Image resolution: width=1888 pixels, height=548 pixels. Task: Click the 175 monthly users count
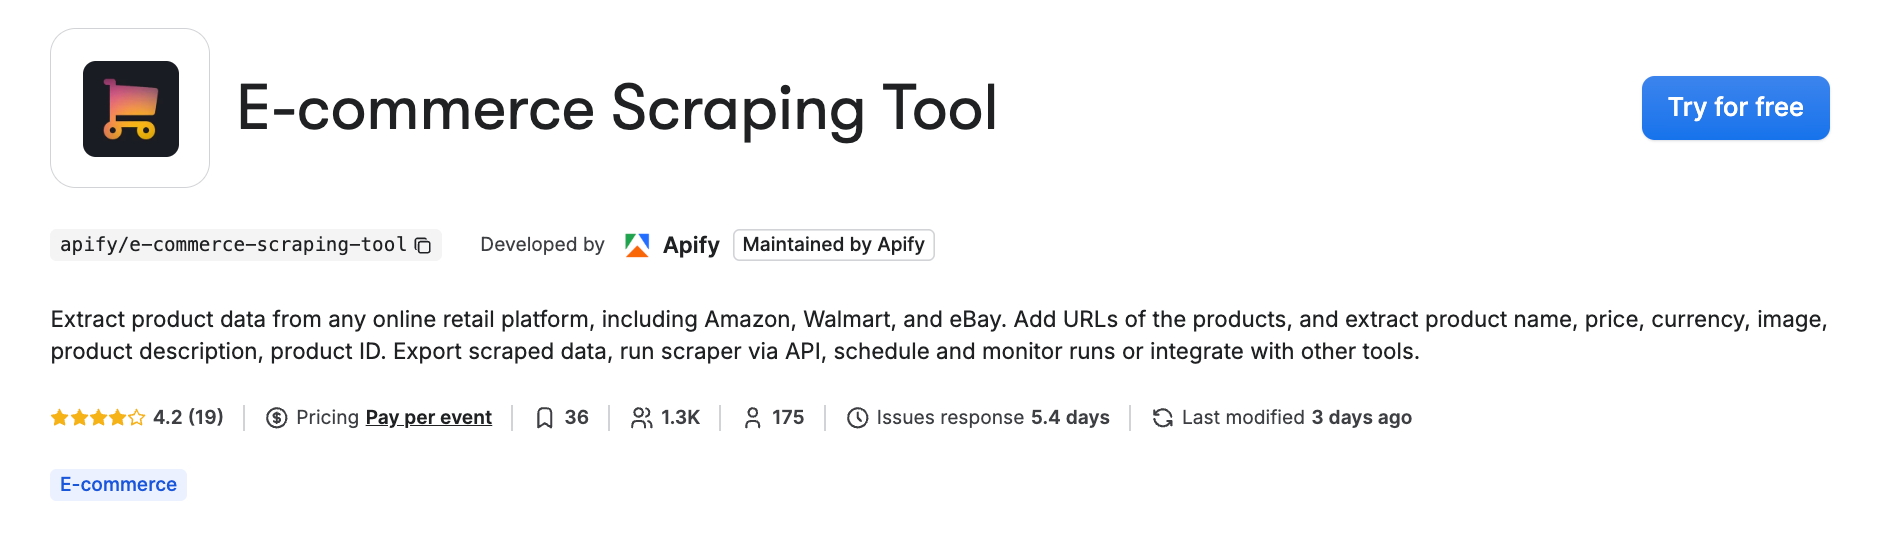click(788, 418)
